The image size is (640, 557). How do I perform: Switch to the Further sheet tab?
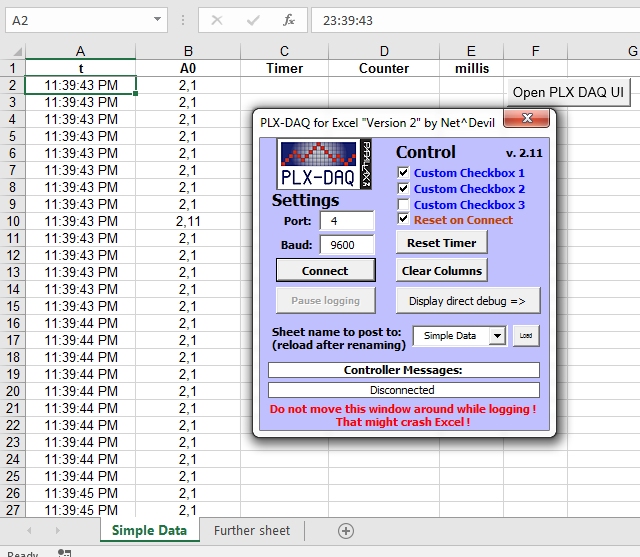(252, 530)
